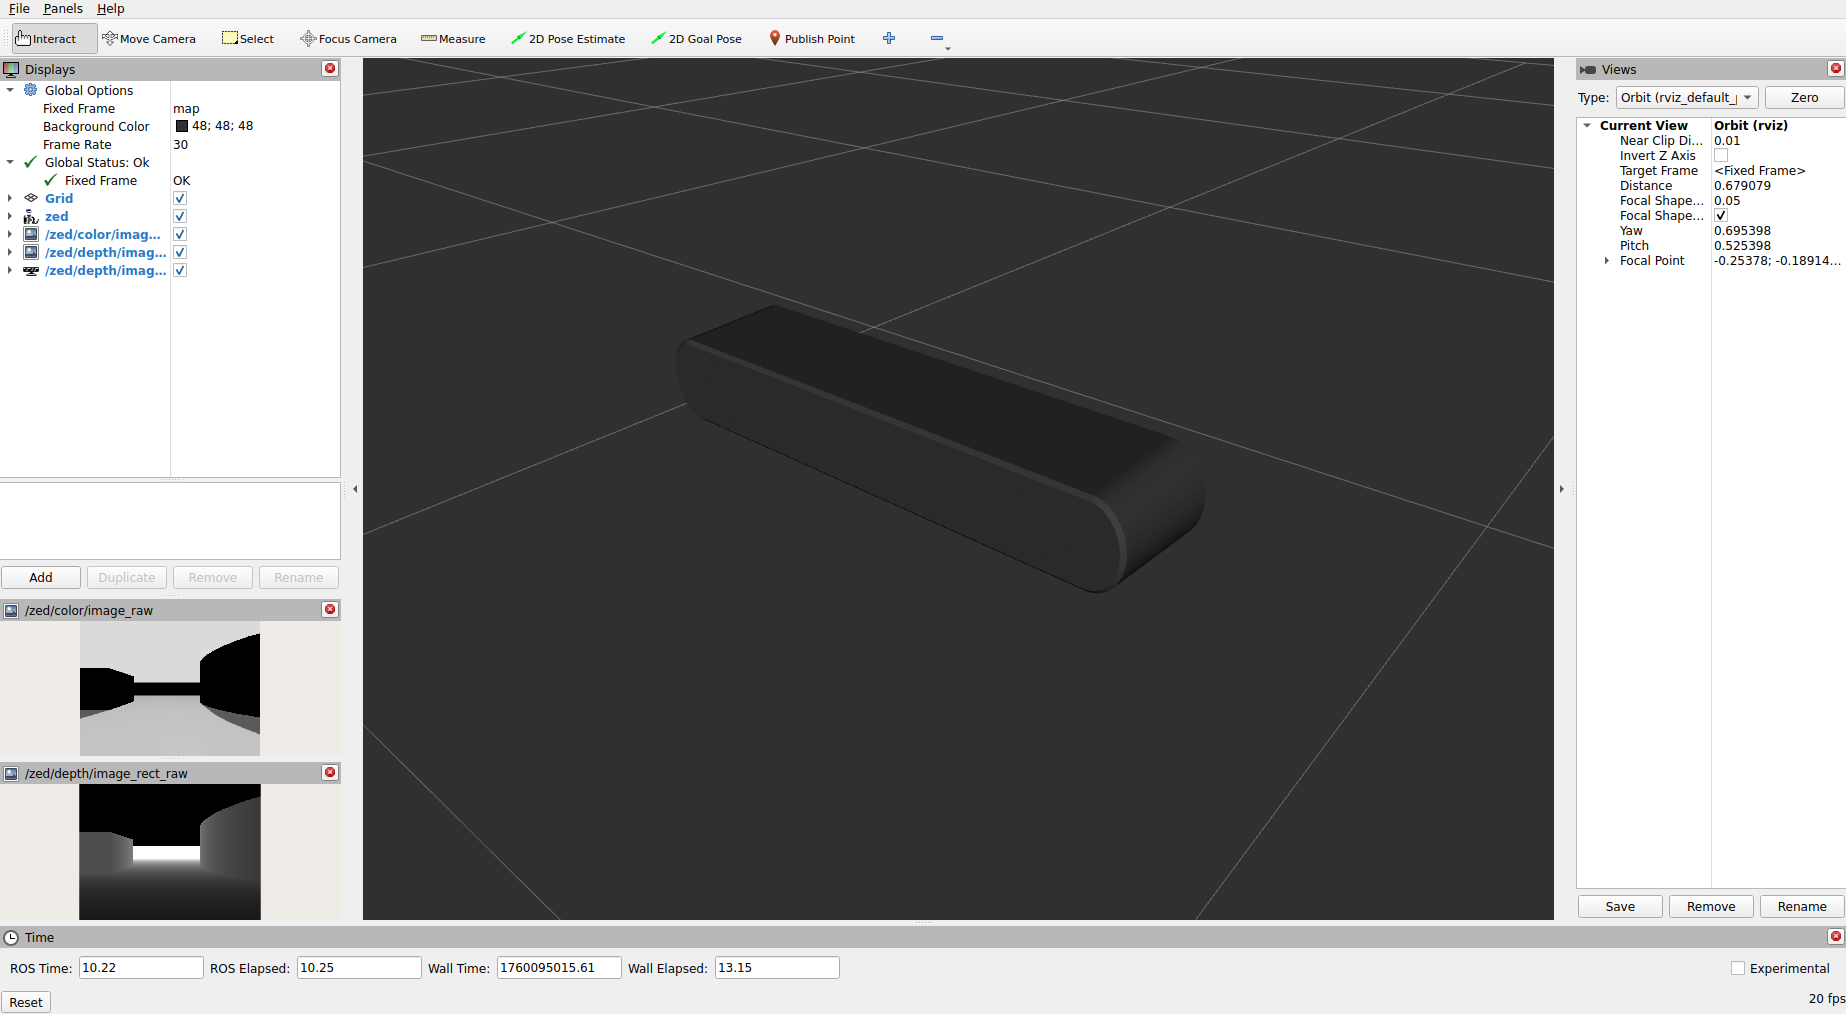
Task: Click the Publish Point tool
Action: click(811, 39)
